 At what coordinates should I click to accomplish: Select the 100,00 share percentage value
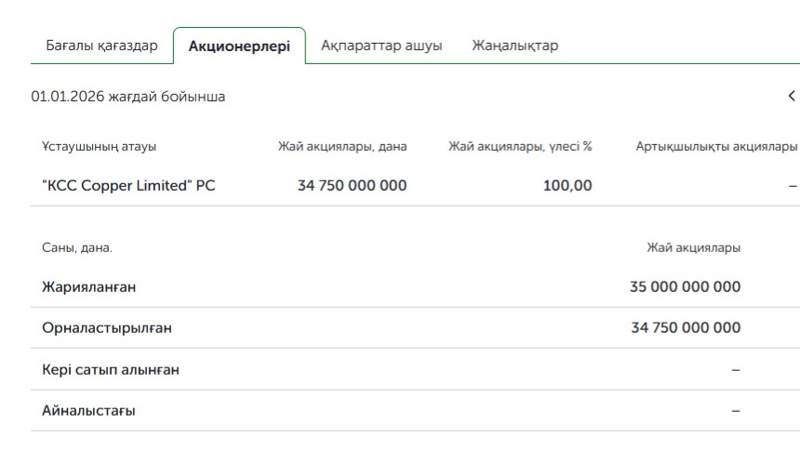click(x=567, y=185)
